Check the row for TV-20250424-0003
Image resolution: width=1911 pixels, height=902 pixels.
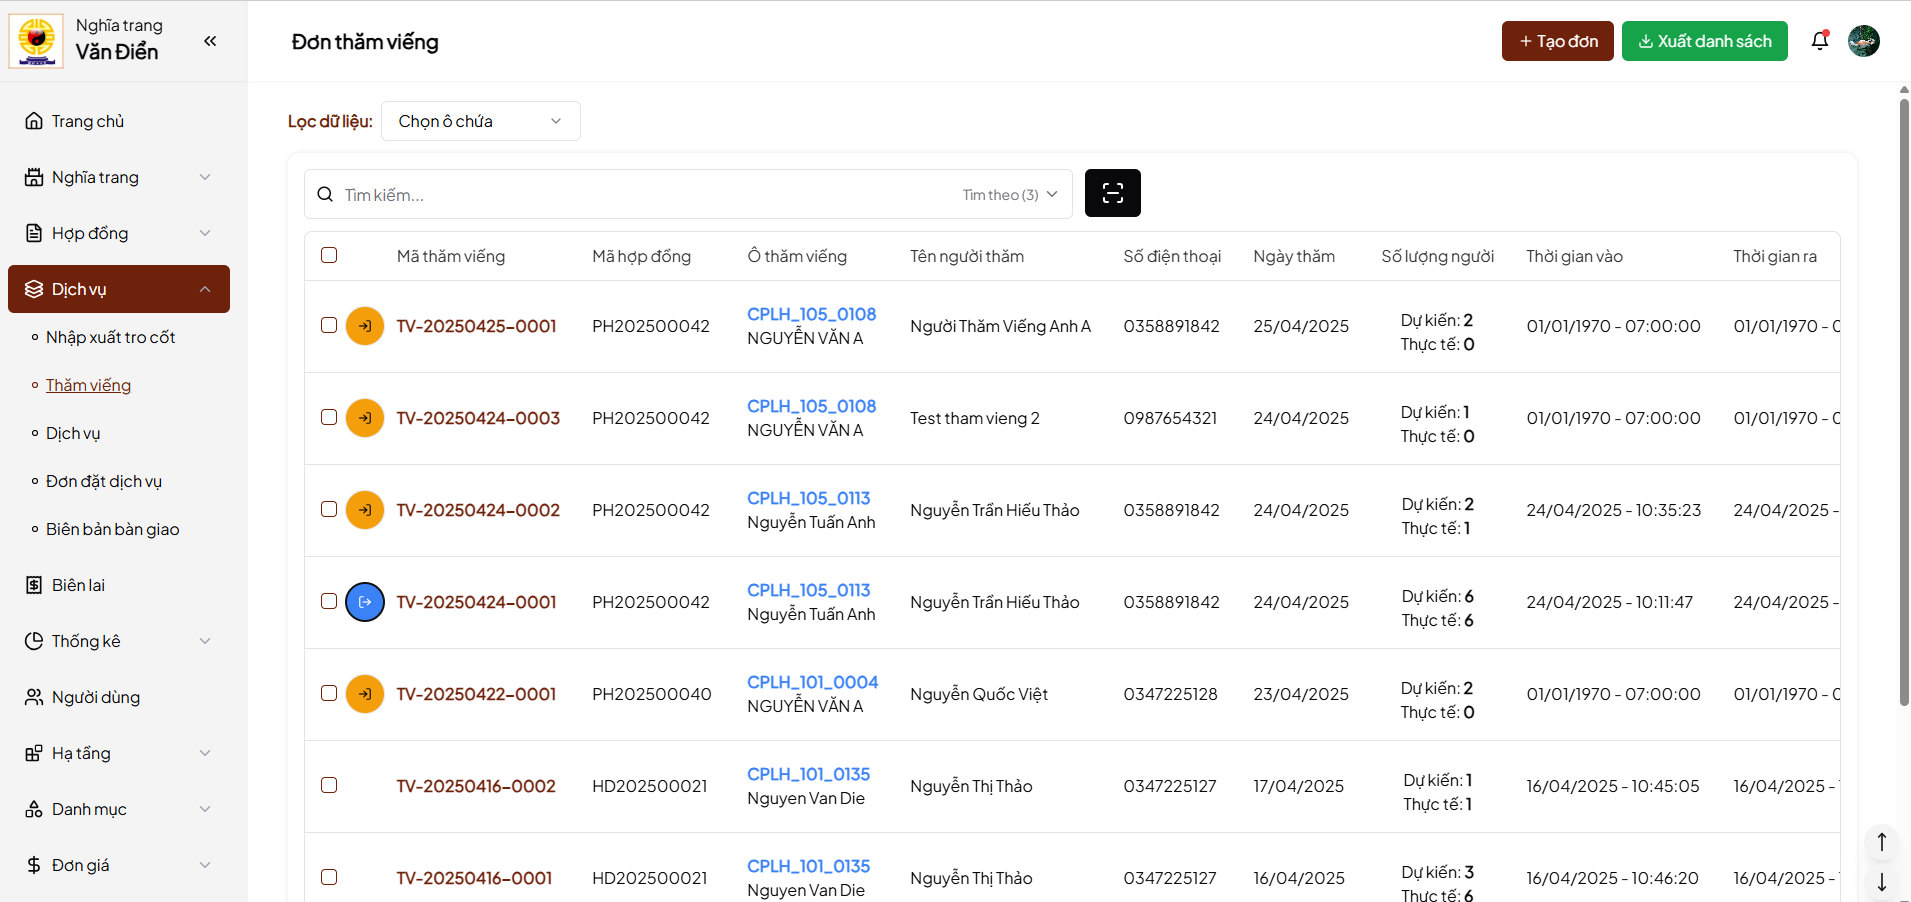(329, 417)
